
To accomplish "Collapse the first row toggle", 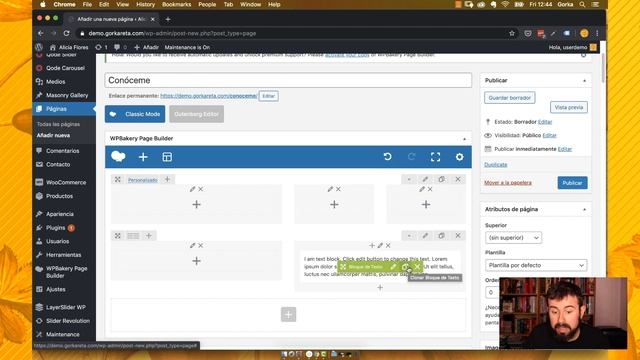I will tap(409, 179).
